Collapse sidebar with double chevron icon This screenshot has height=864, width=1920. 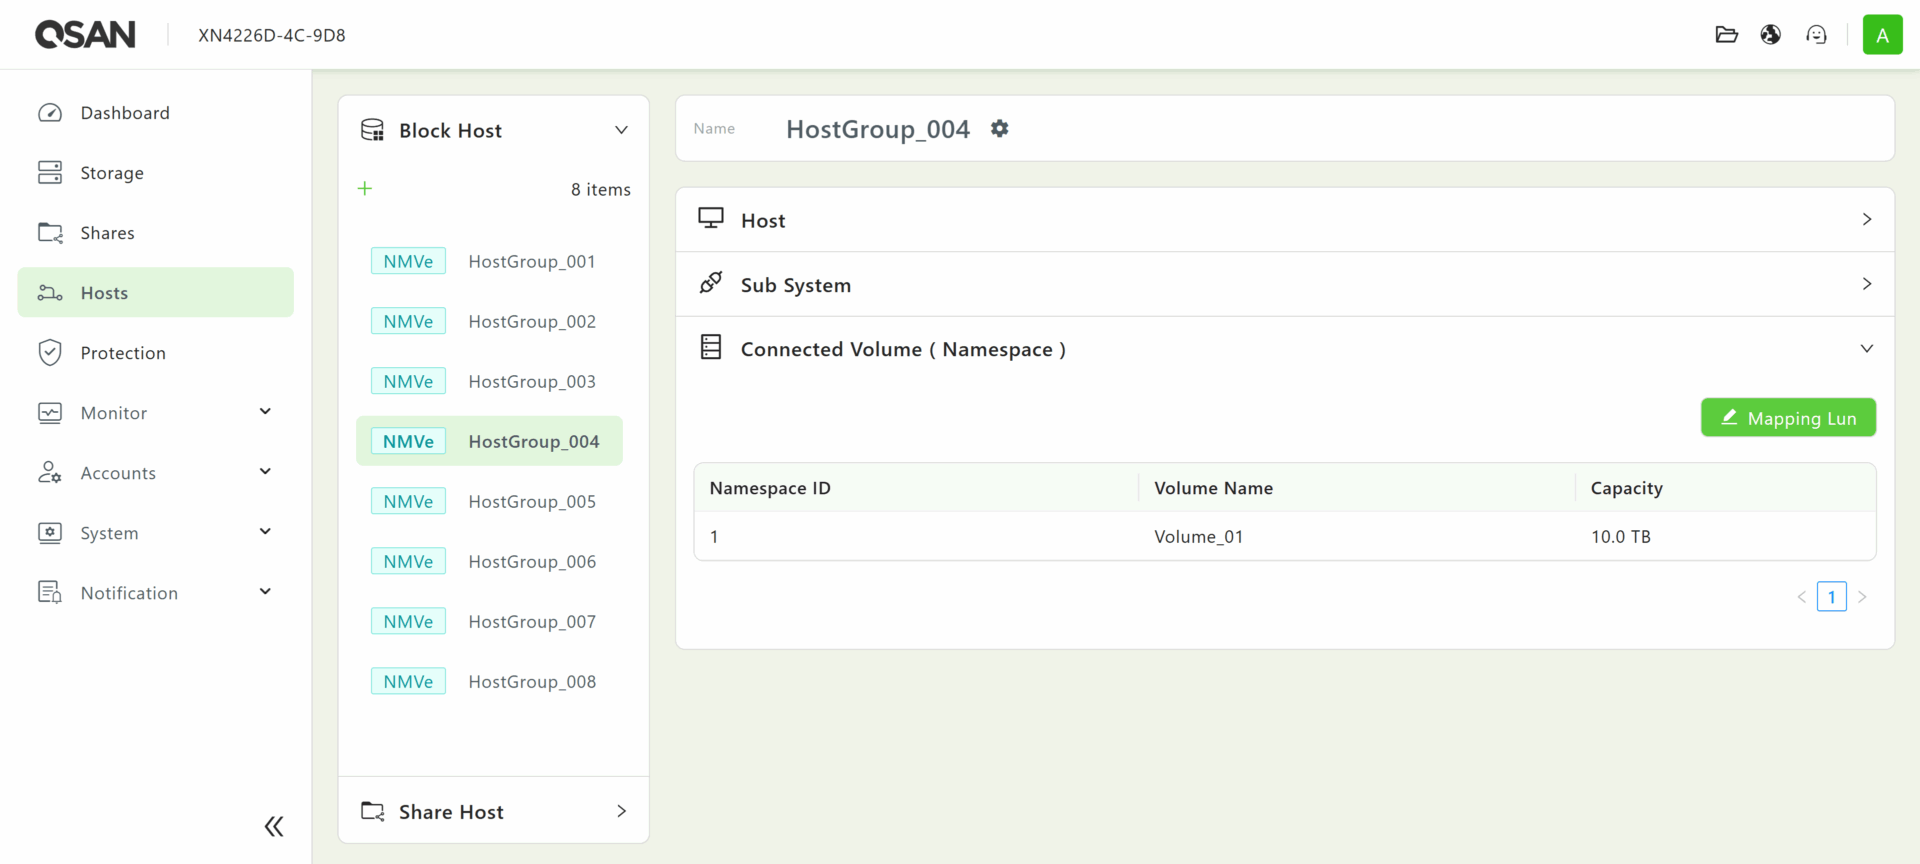[x=274, y=826]
